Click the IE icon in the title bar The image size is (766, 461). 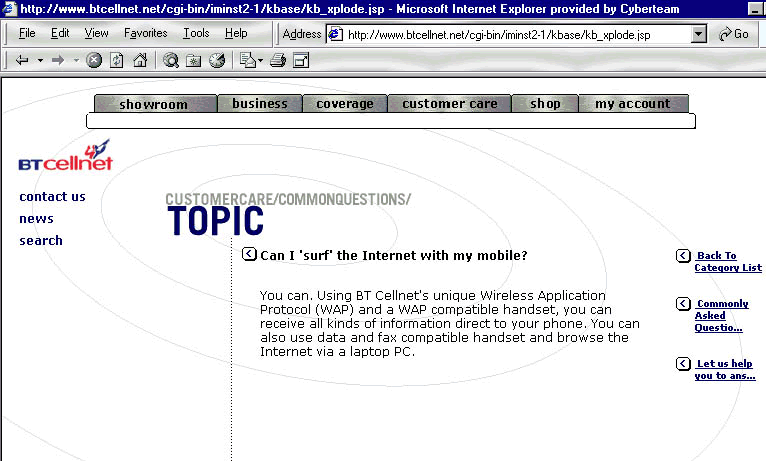pos(10,8)
